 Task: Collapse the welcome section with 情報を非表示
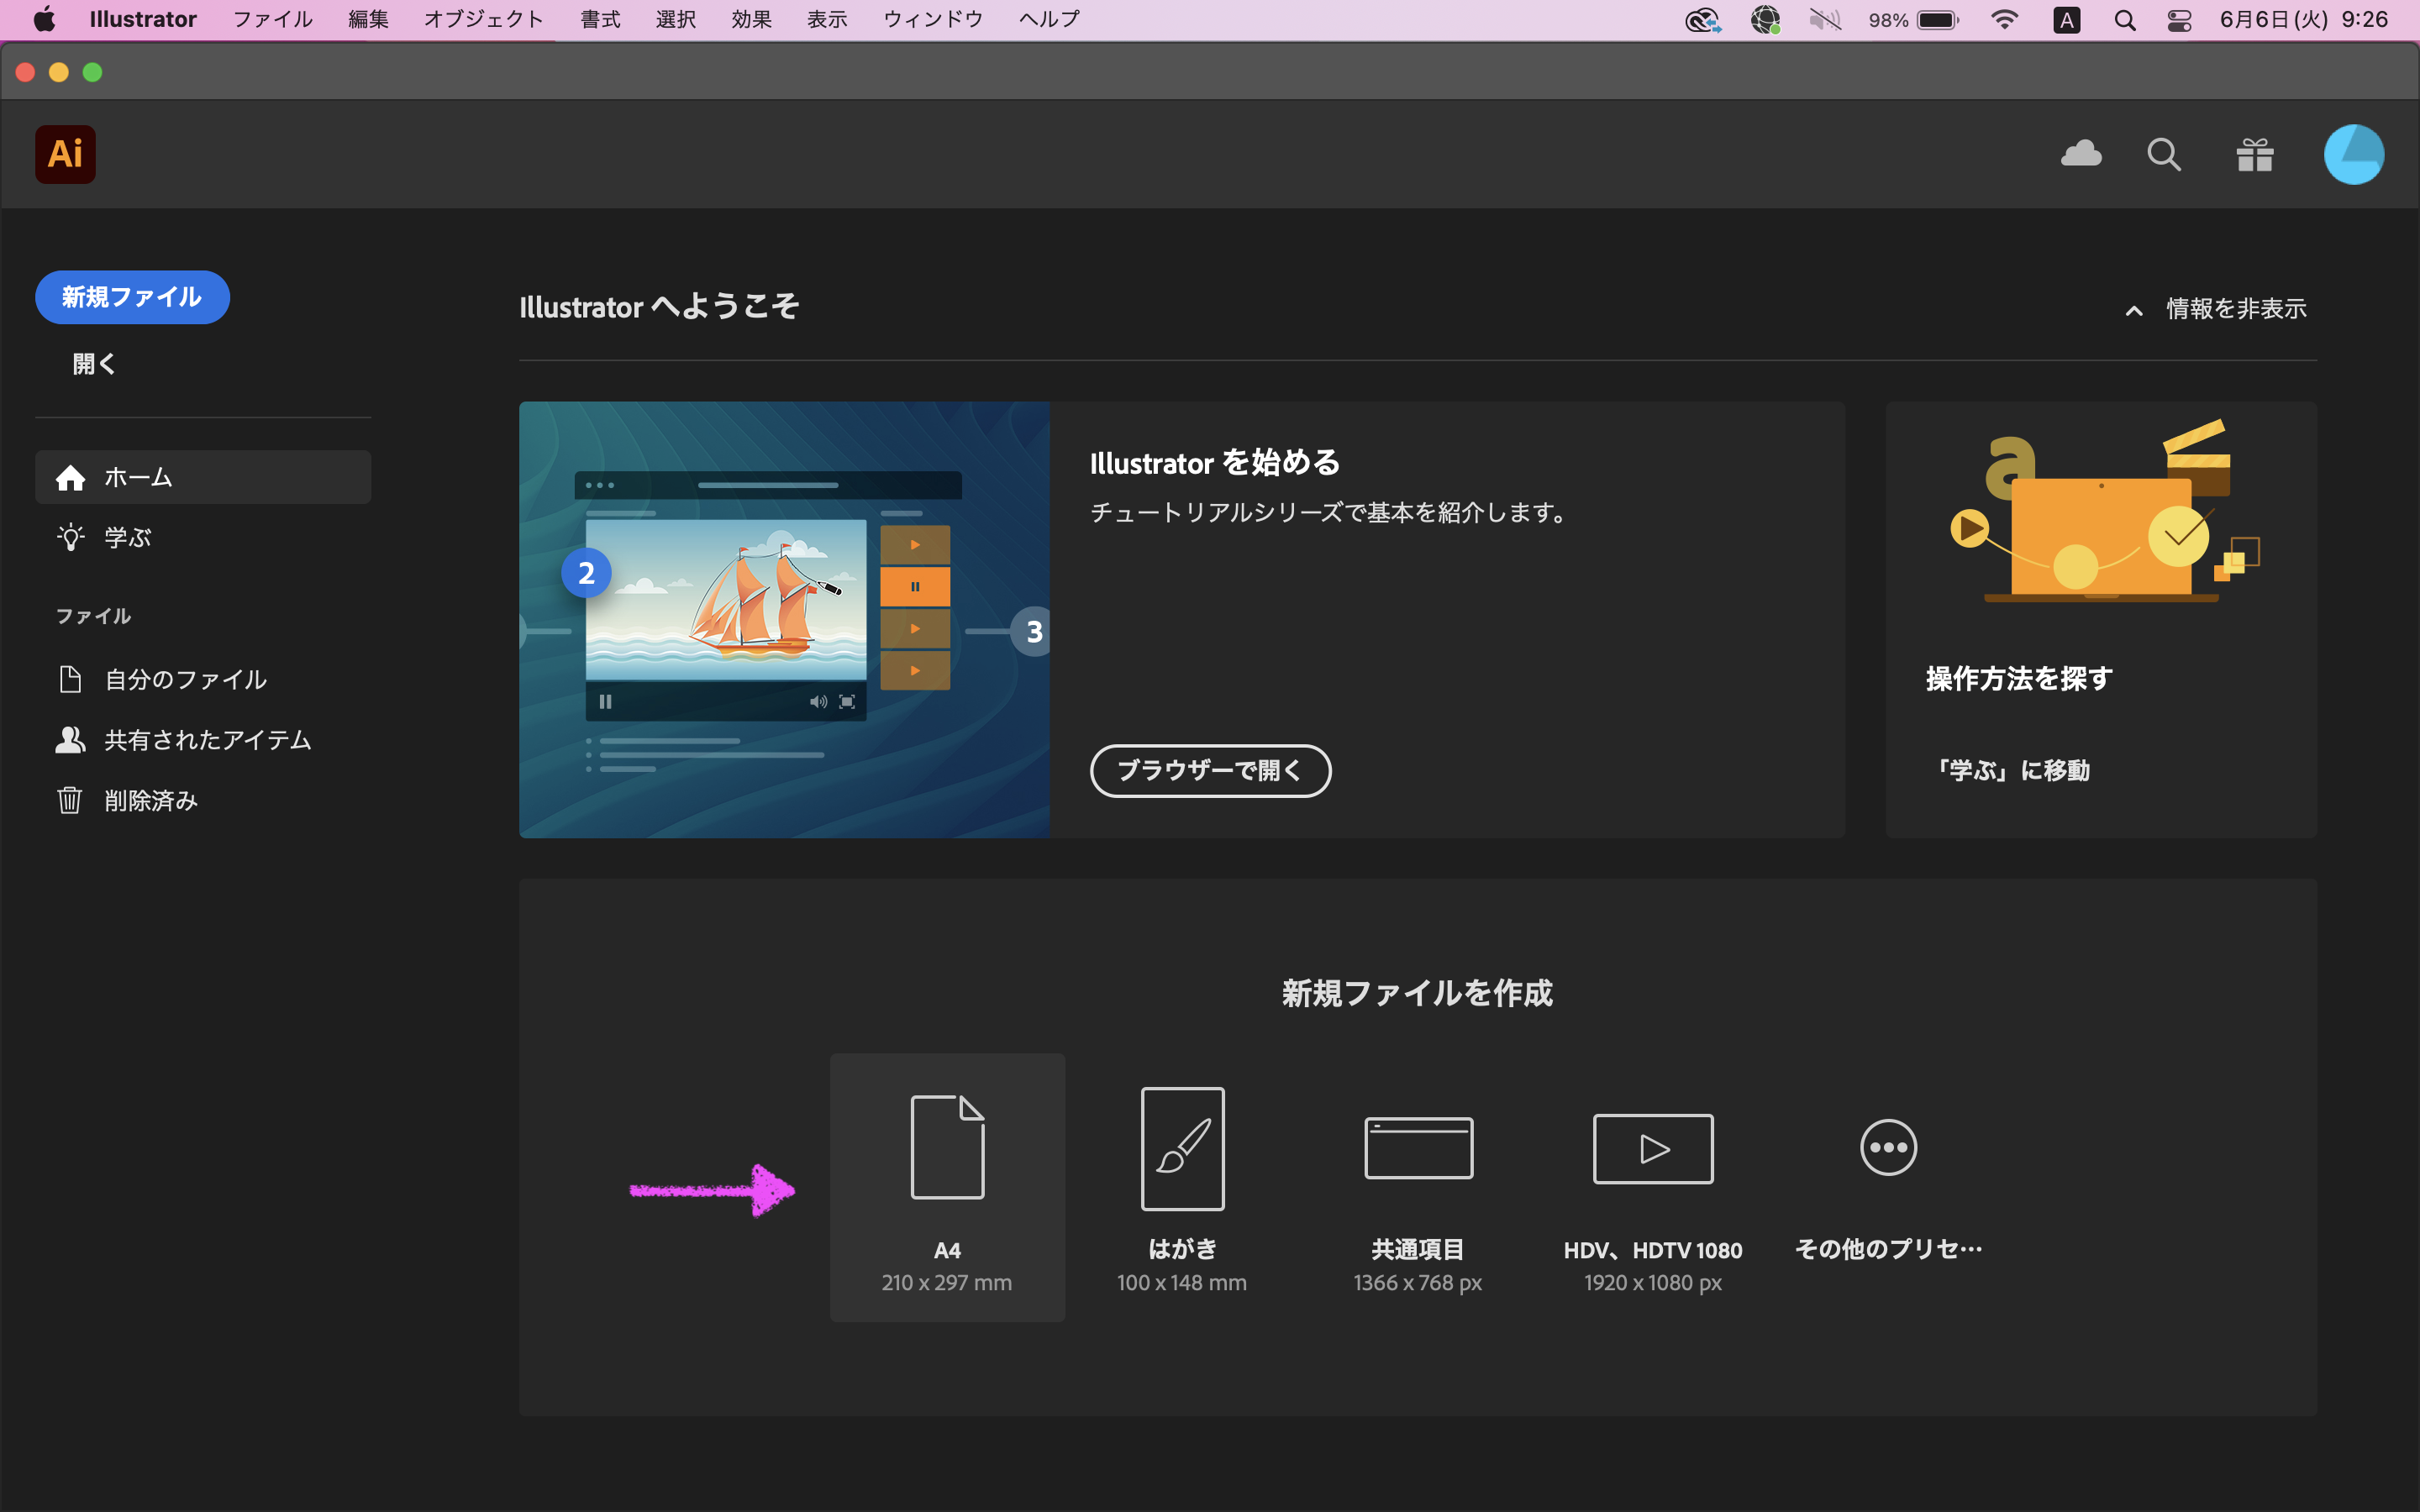coord(2217,309)
